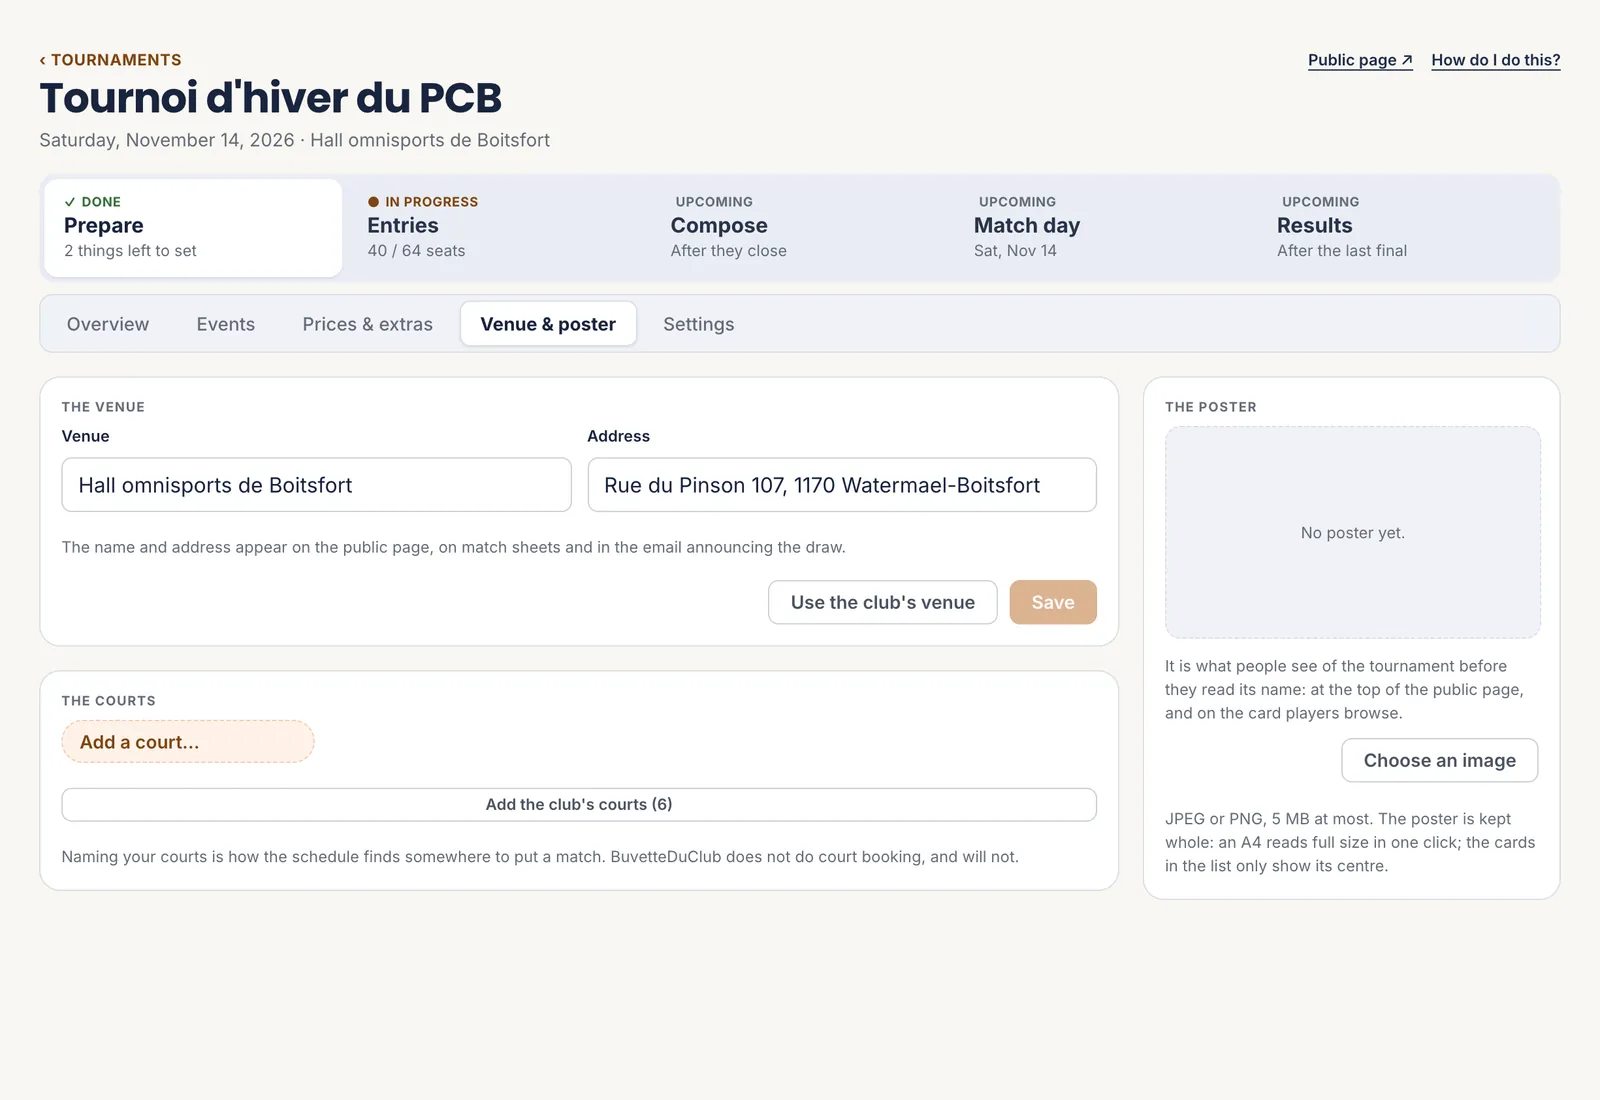Click Choose an image button
Viewport: 1600px width, 1100px height.
click(x=1440, y=760)
